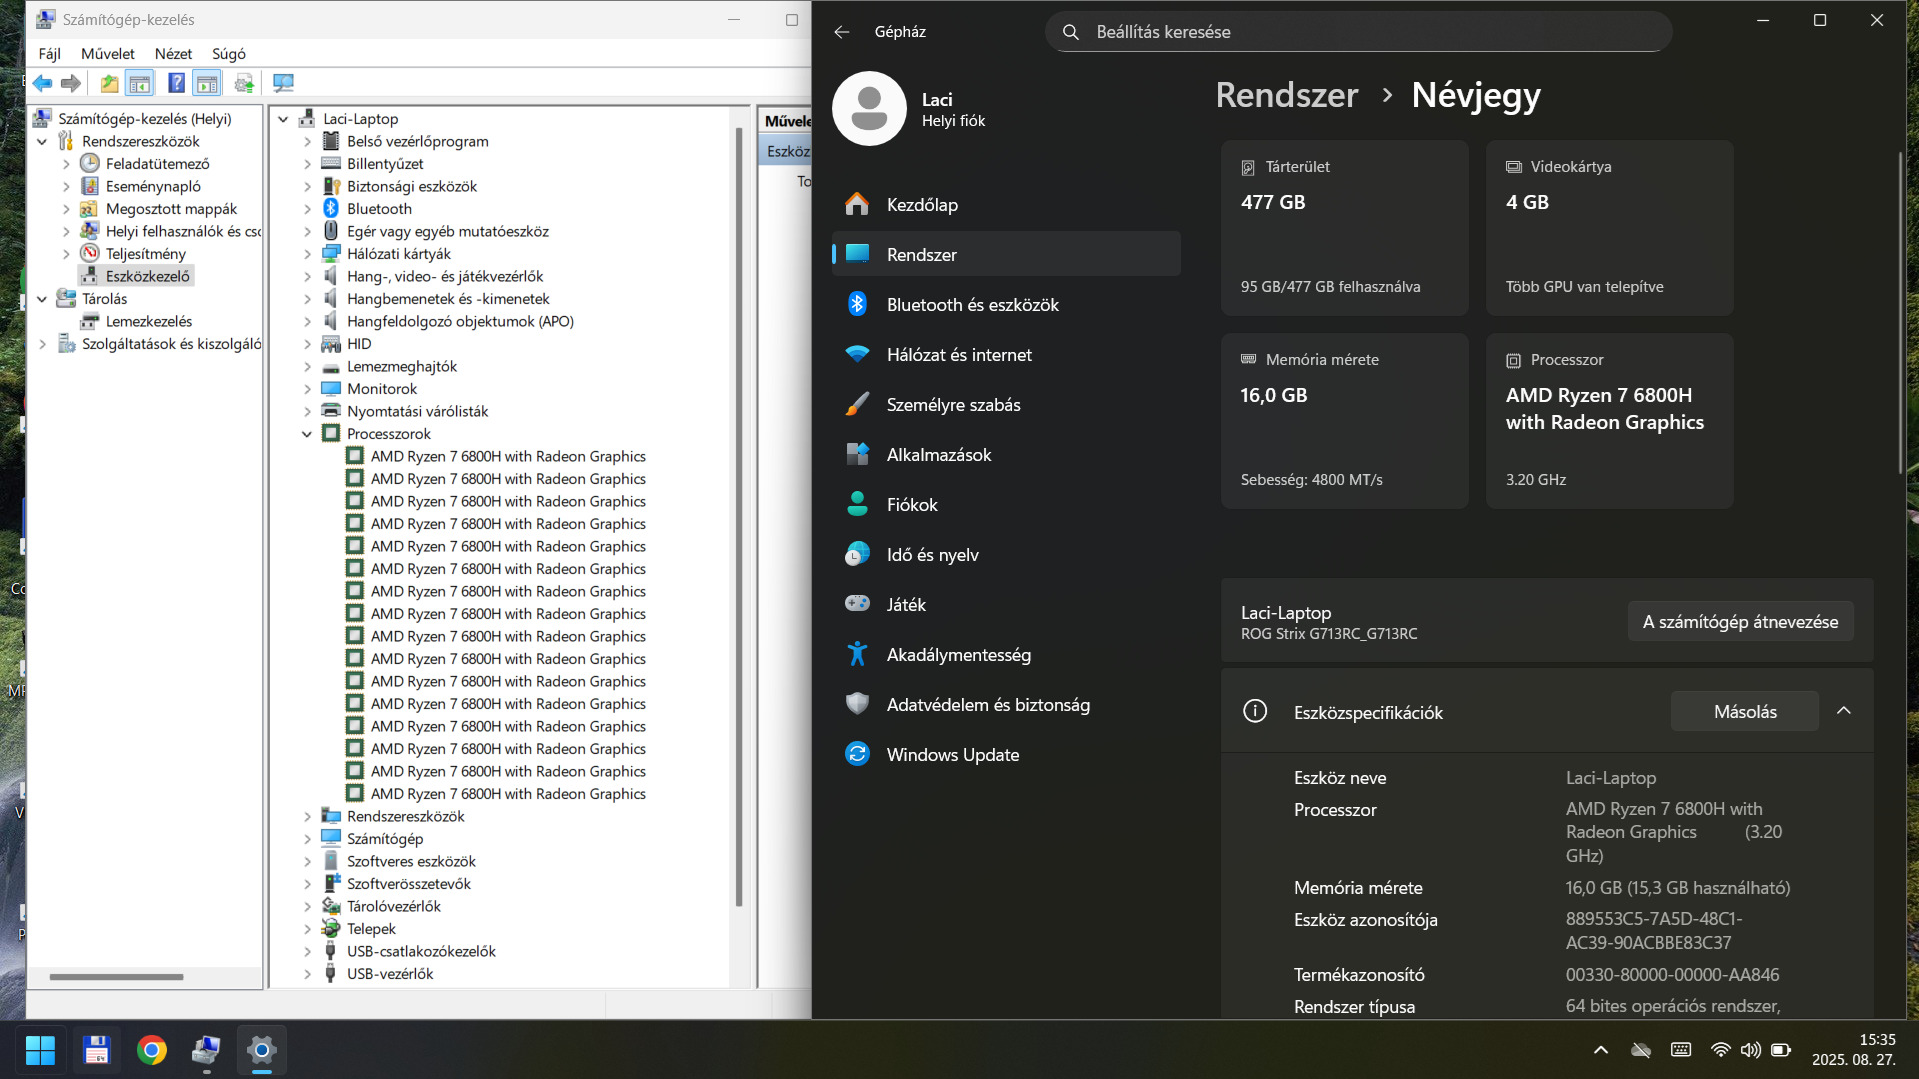Click the printer toolbar icon in Computer Management

click(244, 84)
